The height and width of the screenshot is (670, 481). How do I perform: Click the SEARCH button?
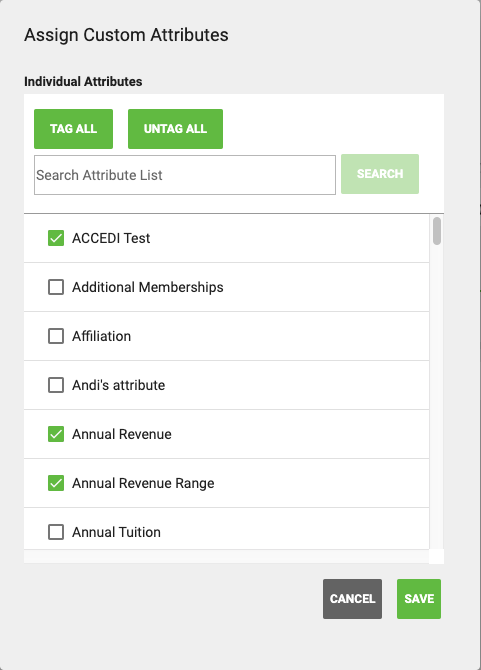pyautogui.click(x=380, y=174)
